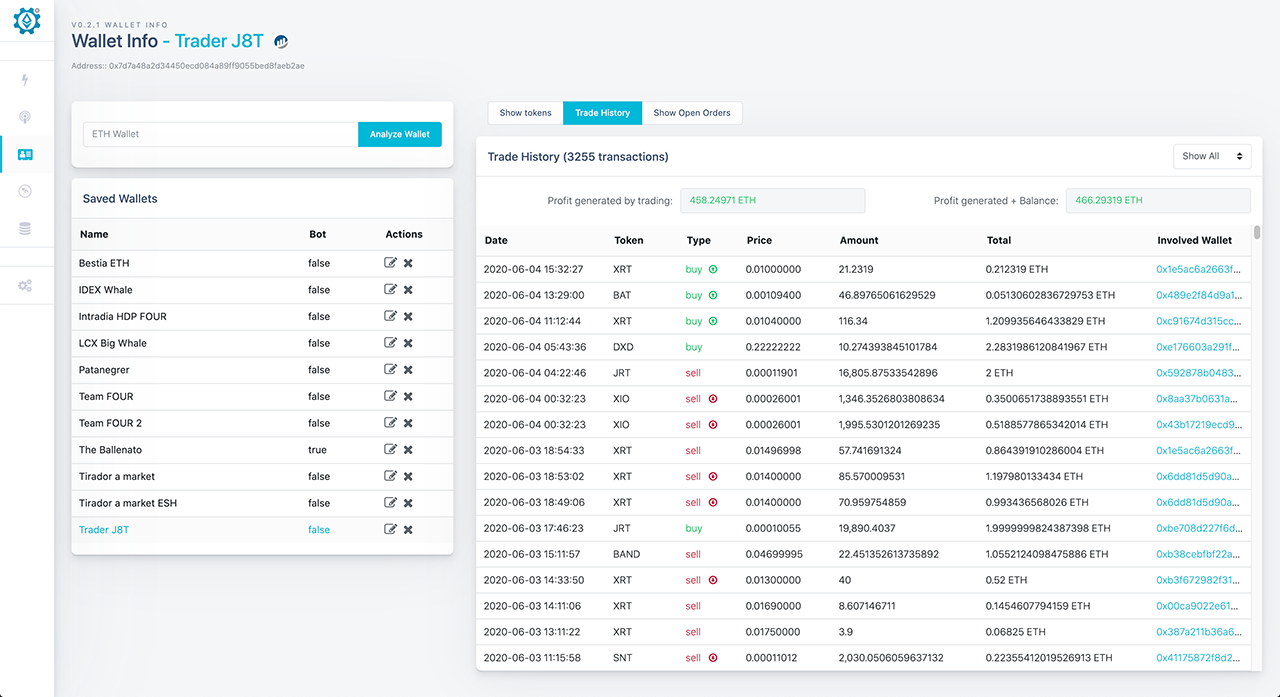This screenshot has height=697, width=1280.
Task: Click the trade history table scrollbar
Action: click(1257, 233)
